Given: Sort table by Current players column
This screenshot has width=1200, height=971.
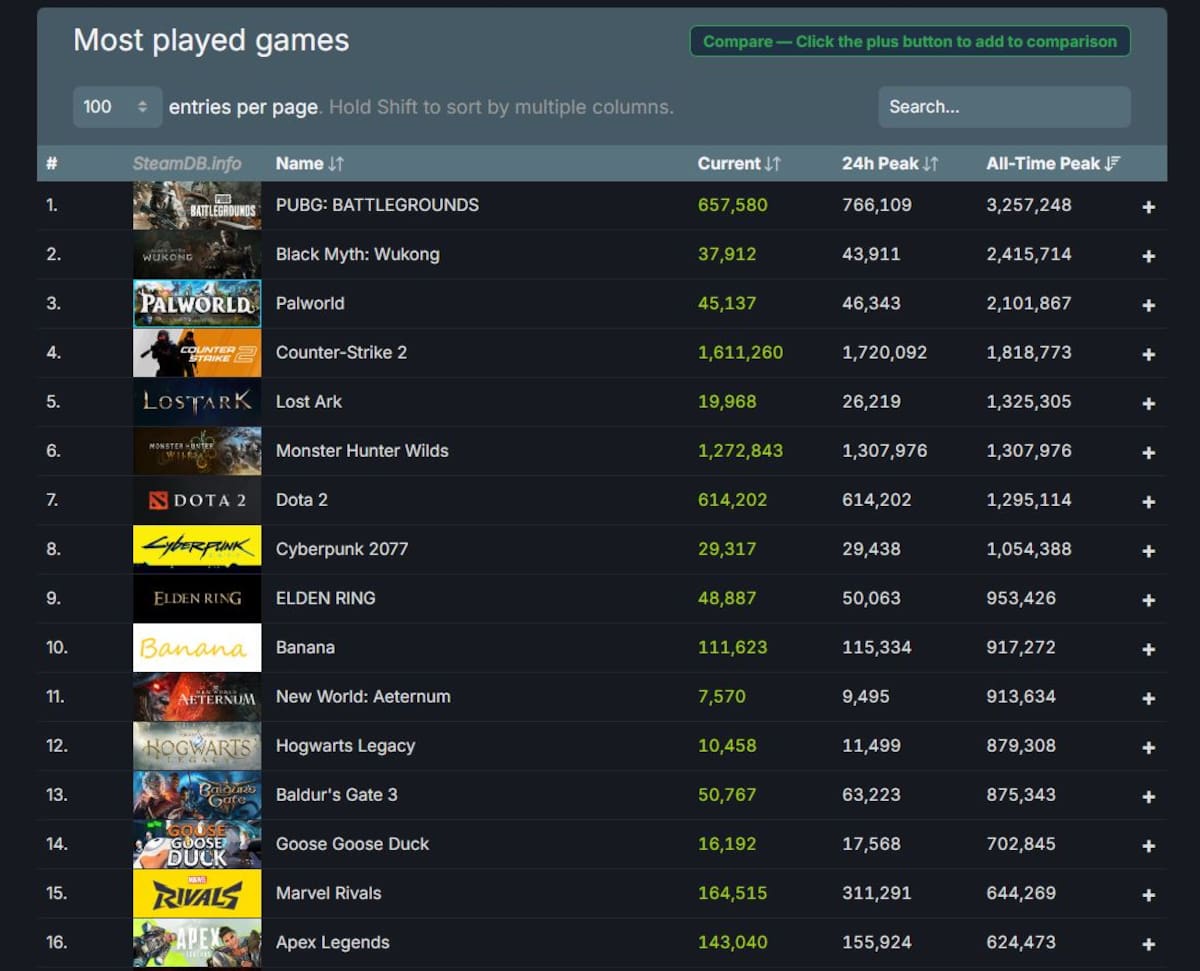Looking at the screenshot, I should tap(739, 163).
